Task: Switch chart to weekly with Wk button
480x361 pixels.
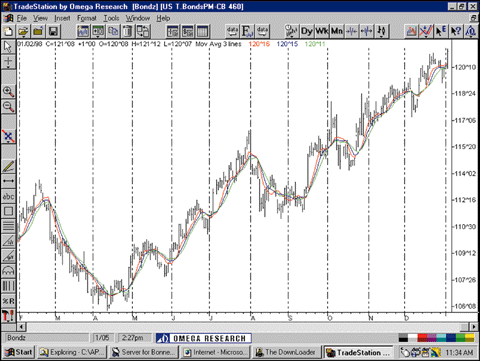Action: point(322,31)
